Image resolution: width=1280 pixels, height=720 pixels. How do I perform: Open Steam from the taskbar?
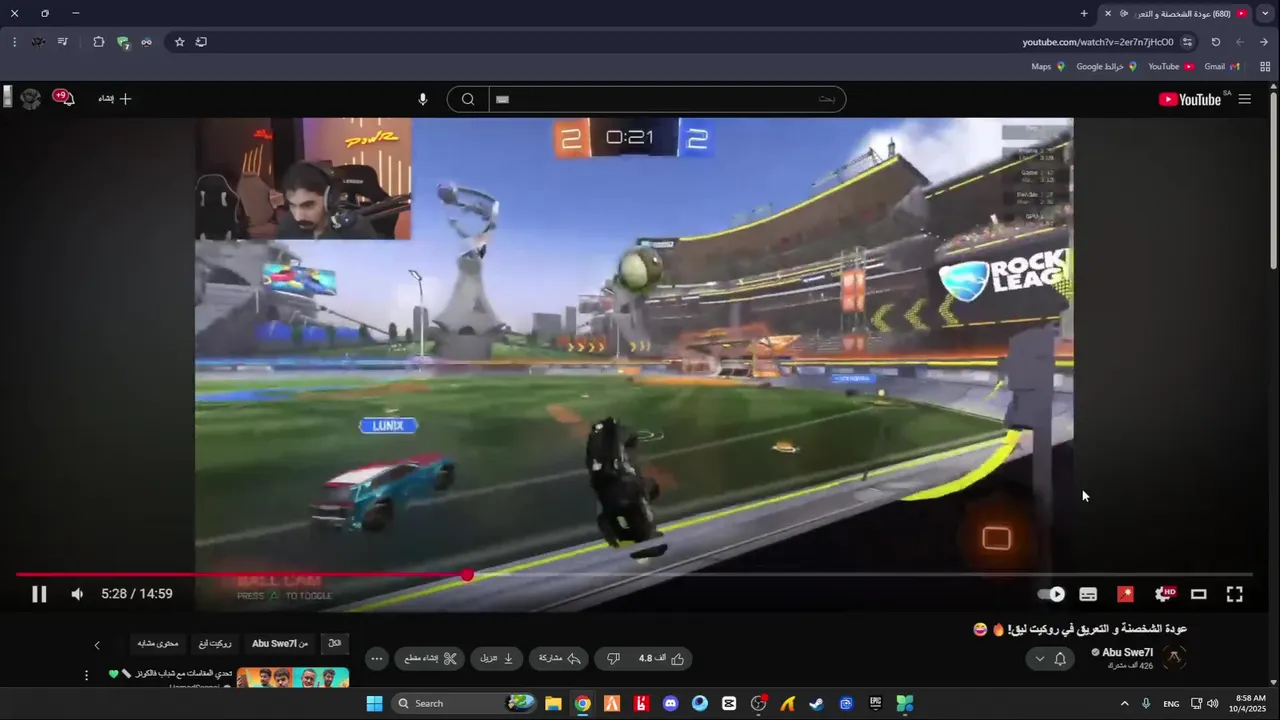[817, 703]
